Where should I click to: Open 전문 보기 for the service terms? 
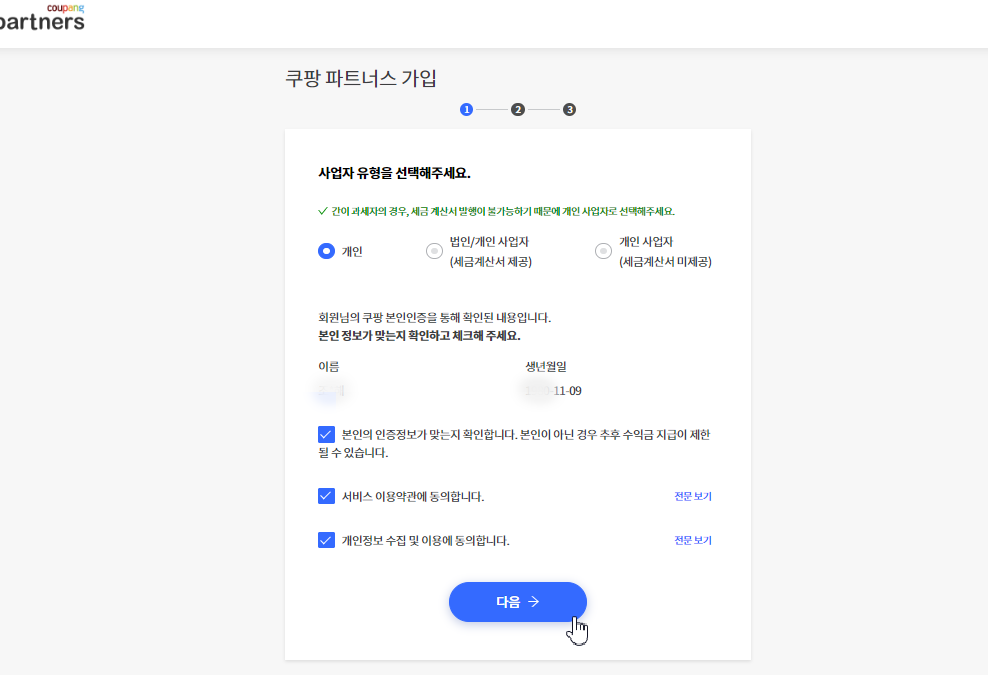pos(693,495)
